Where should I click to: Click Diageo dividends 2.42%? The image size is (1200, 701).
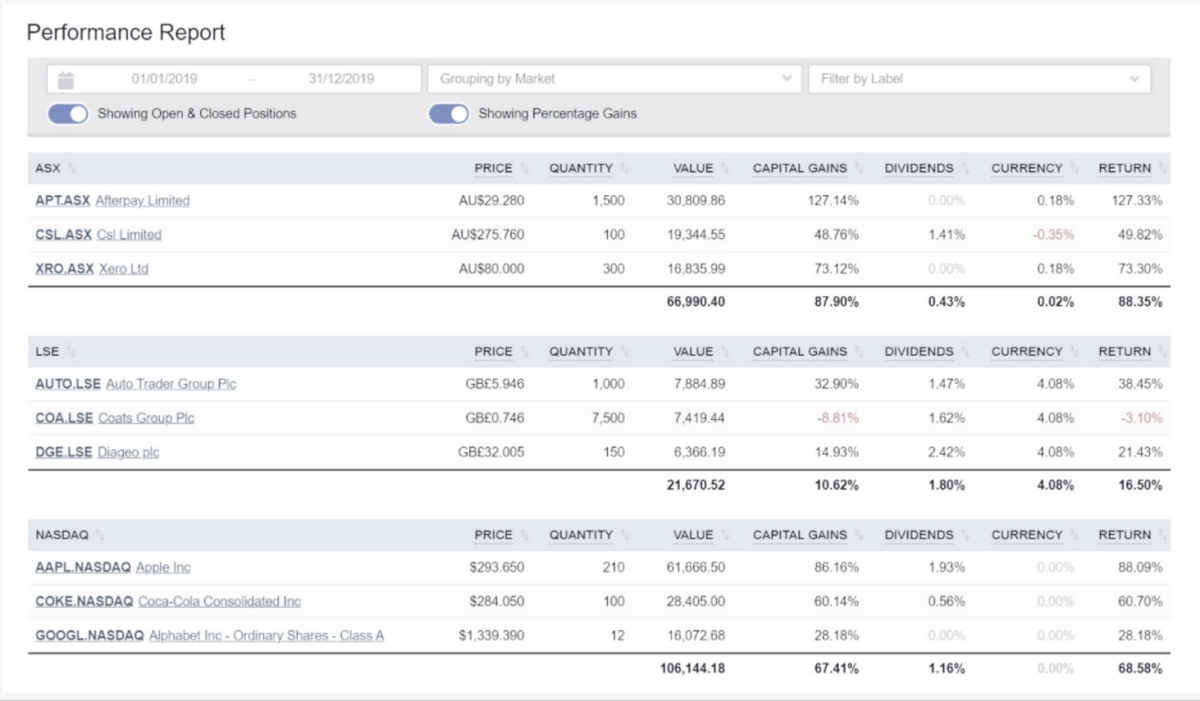pyautogui.click(x=946, y=453)
